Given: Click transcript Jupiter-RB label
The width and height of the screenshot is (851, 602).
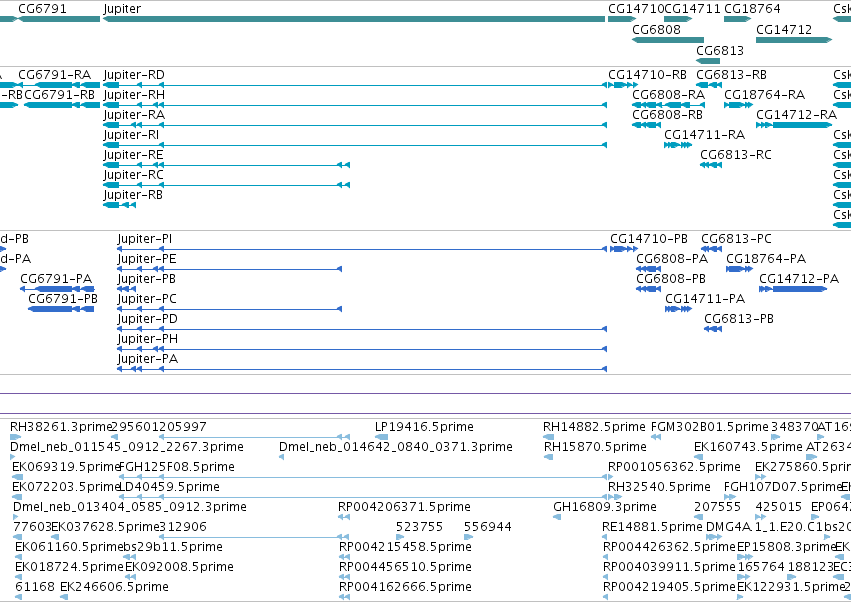Looking at the screenshot, I should tap(133, 195).
